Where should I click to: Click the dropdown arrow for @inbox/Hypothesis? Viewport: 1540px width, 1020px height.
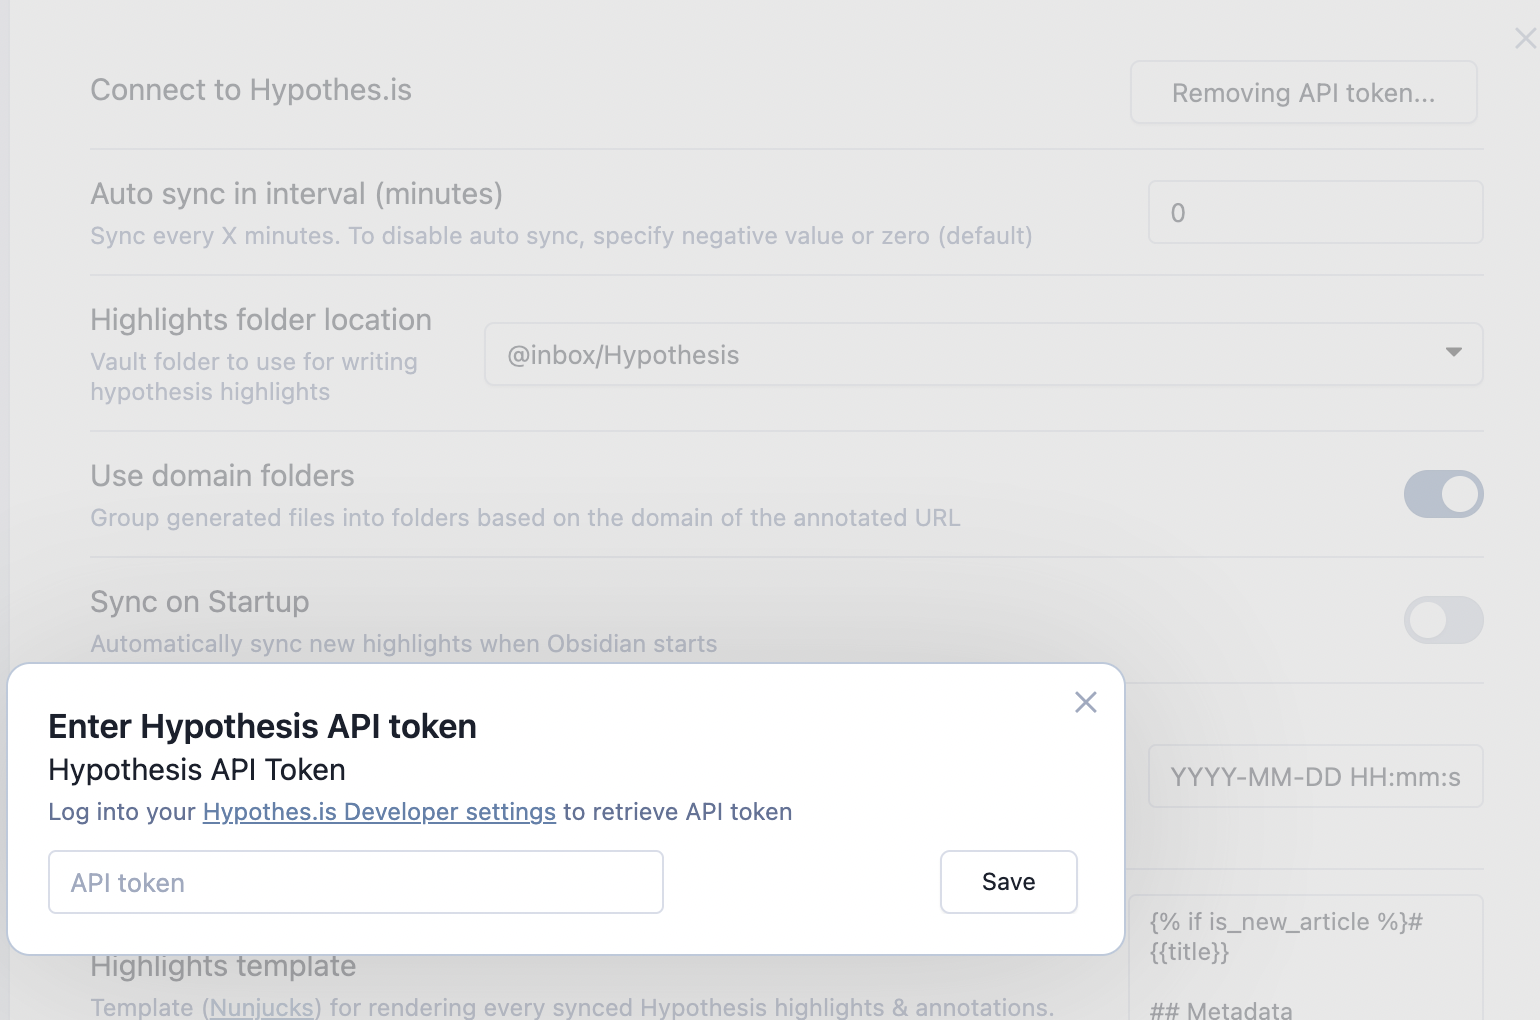tap(1453, 352)
